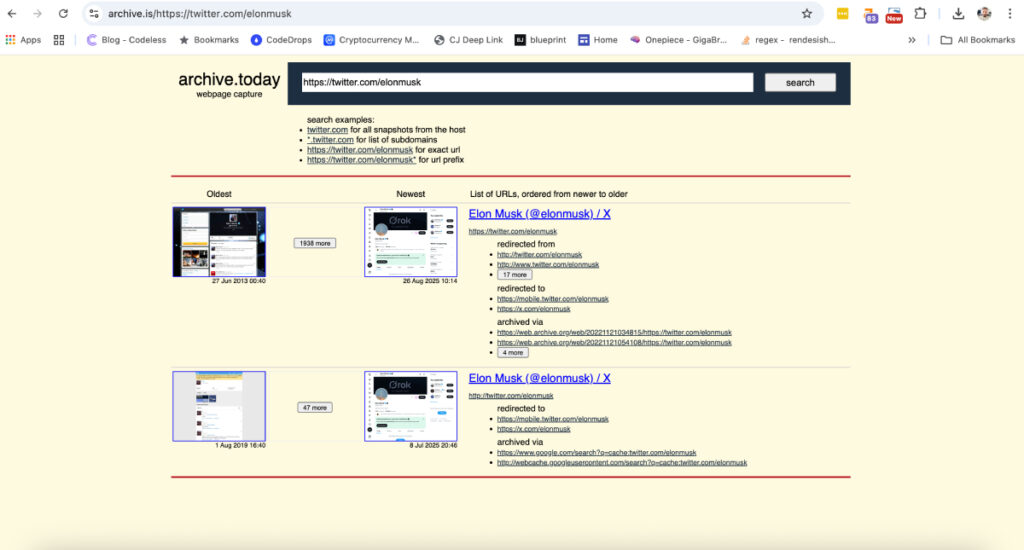Expand the 4 more archived via button
Image resolution: width=1024 pixels, height=550 pixels.
point(513,353)
